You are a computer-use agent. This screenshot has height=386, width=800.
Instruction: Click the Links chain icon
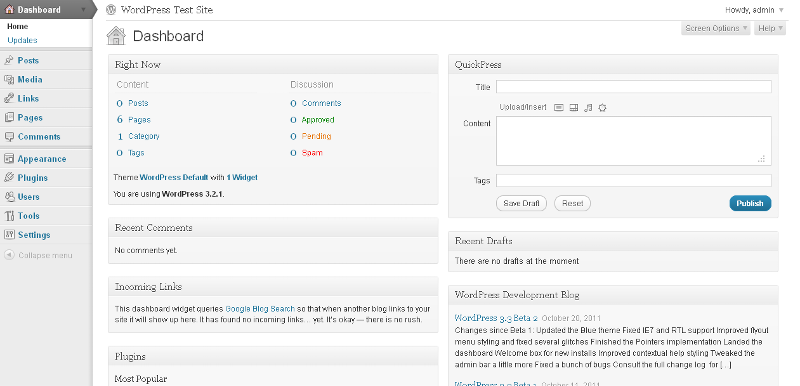click(9, 98)
